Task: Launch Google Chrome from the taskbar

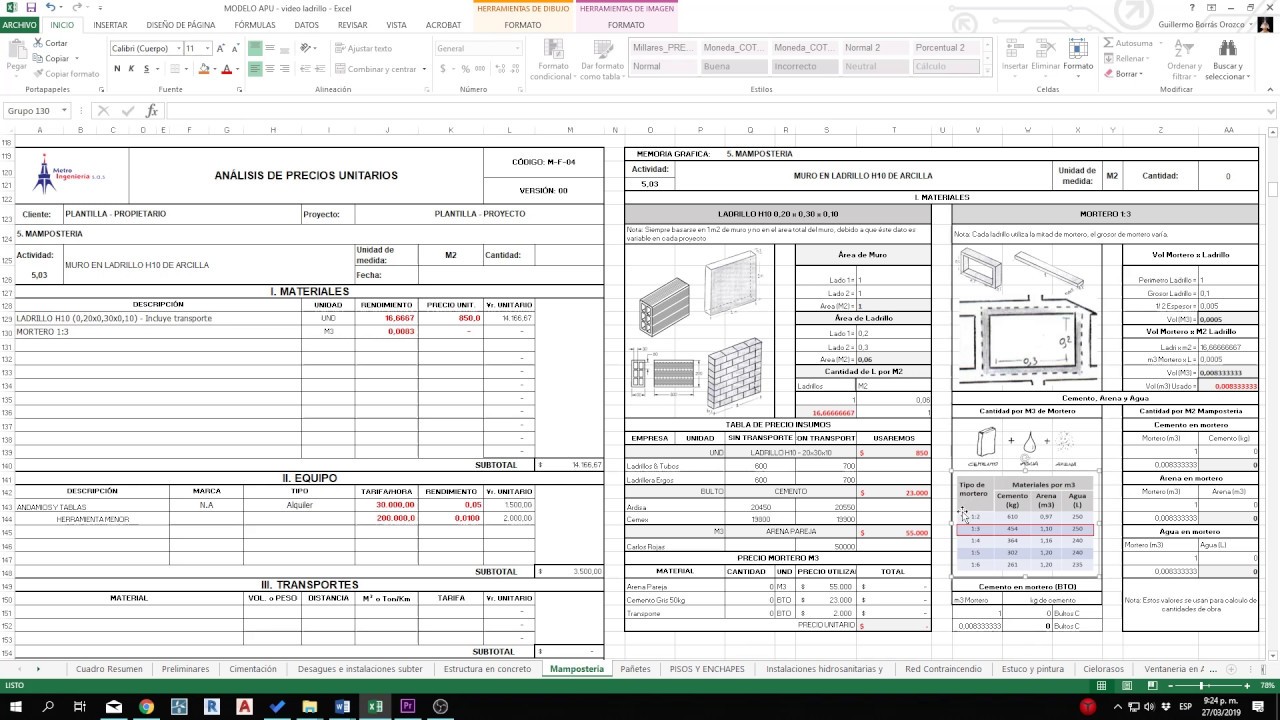Action: click(146, 707)
